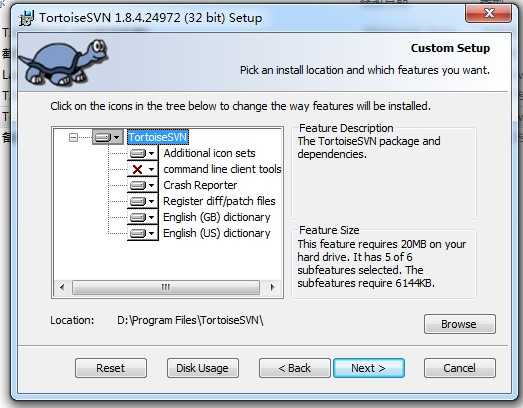Image resolution: width=523 pixels, height=408 pixels.
Task: Select Crash Reporter feature label
Action: (200, 185)
